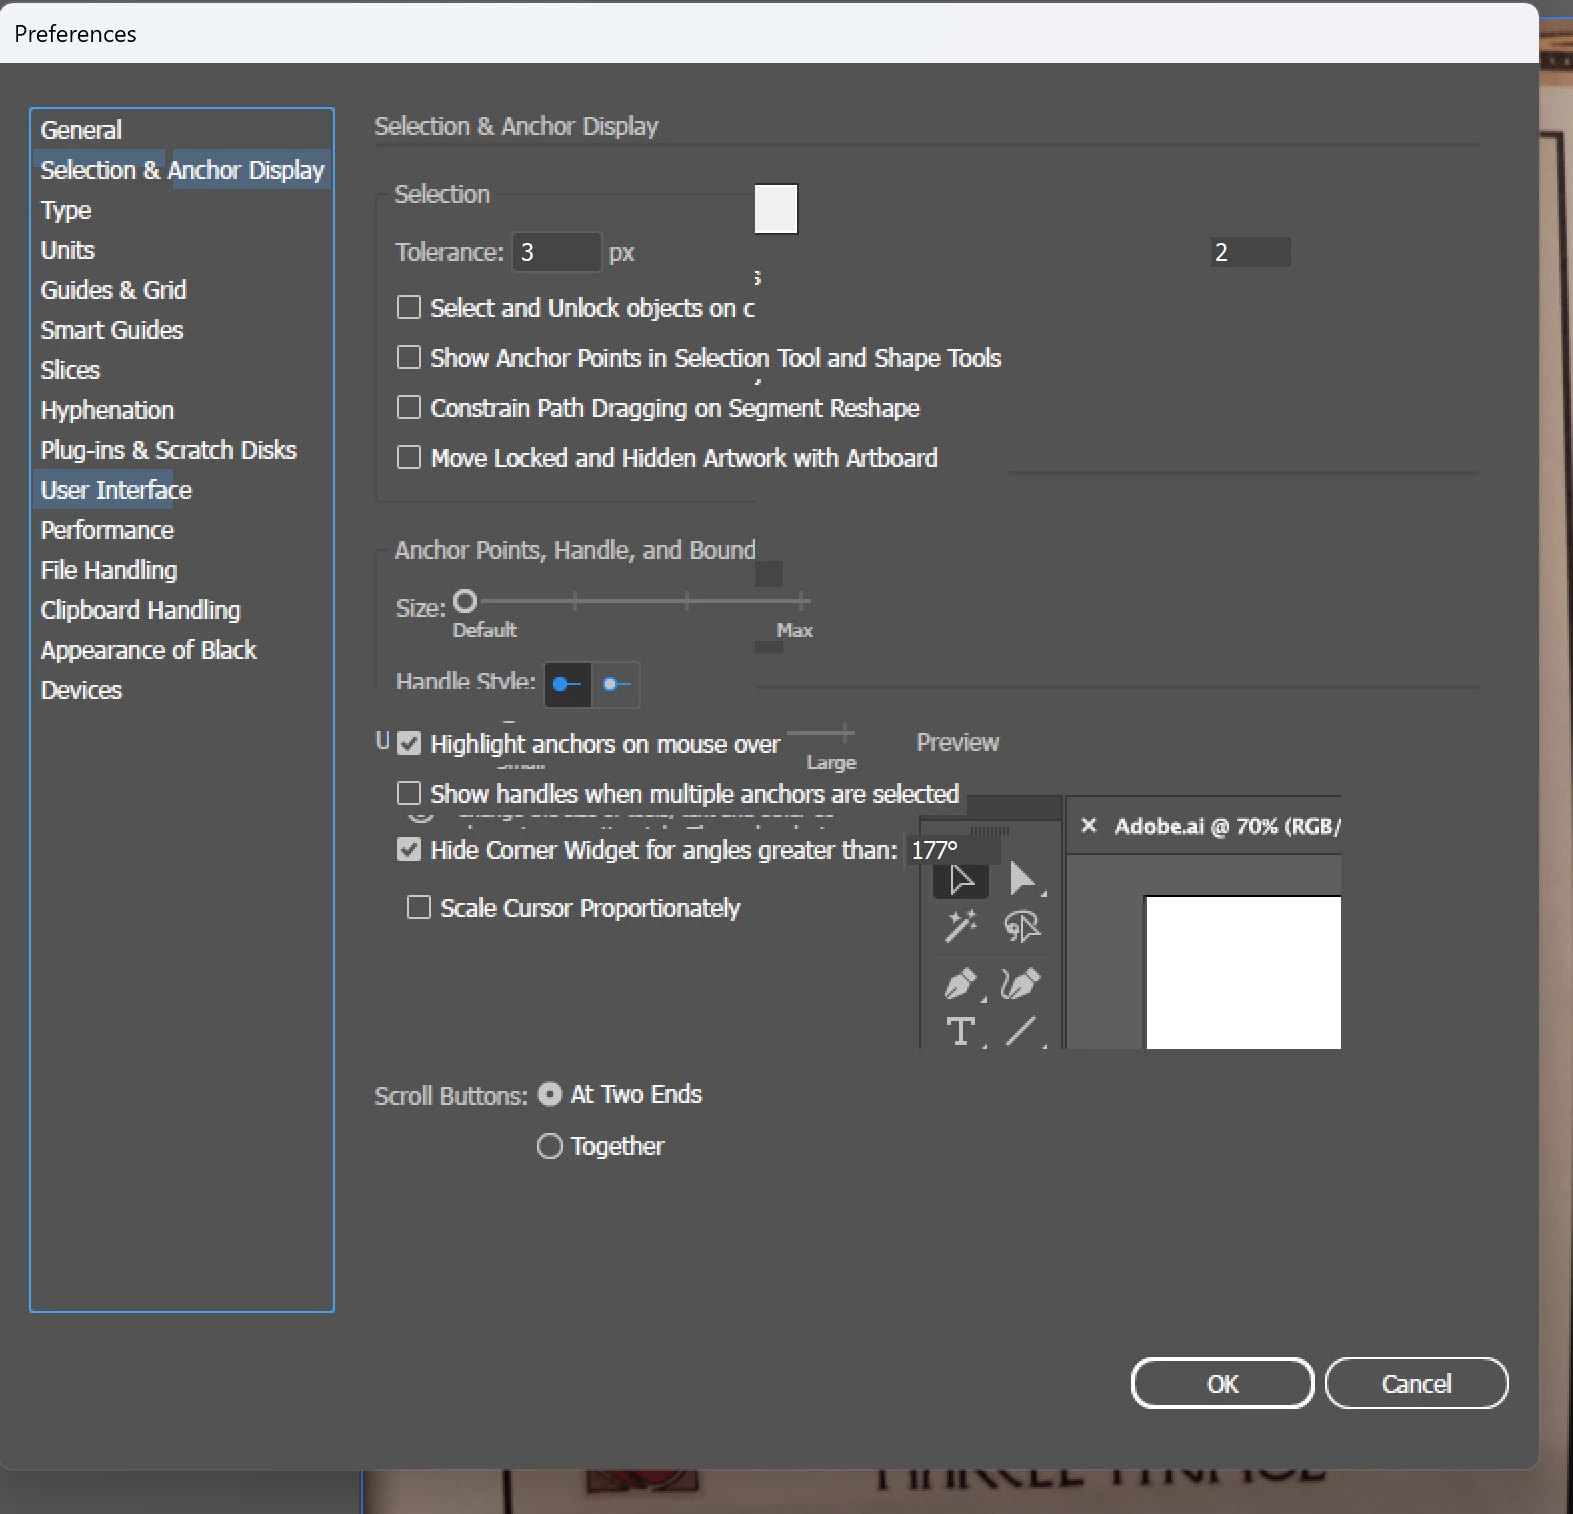Select Together scroll buttons option
Viewport: 1573px width, 1514px height.
click(x=550, y=1146)
